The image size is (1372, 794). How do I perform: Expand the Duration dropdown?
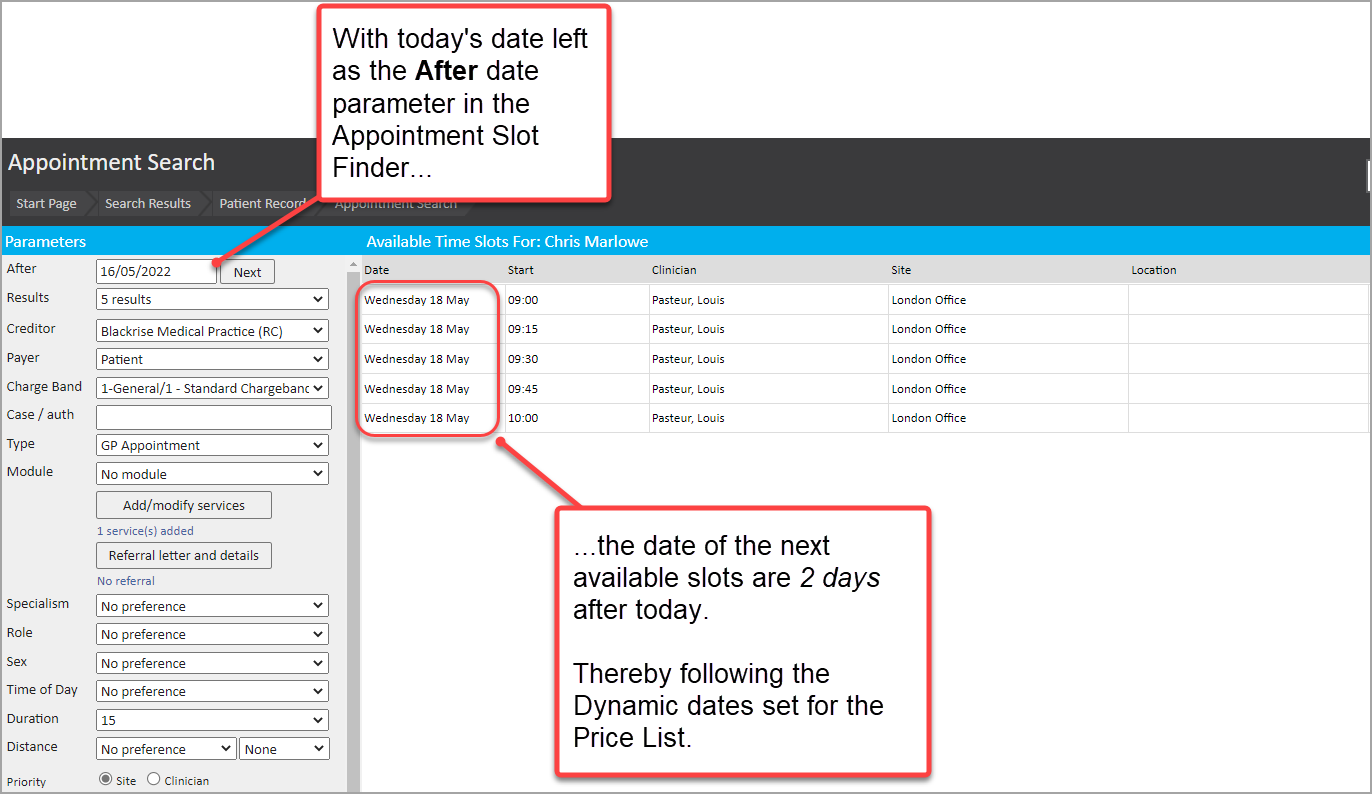tap(212, 720)
